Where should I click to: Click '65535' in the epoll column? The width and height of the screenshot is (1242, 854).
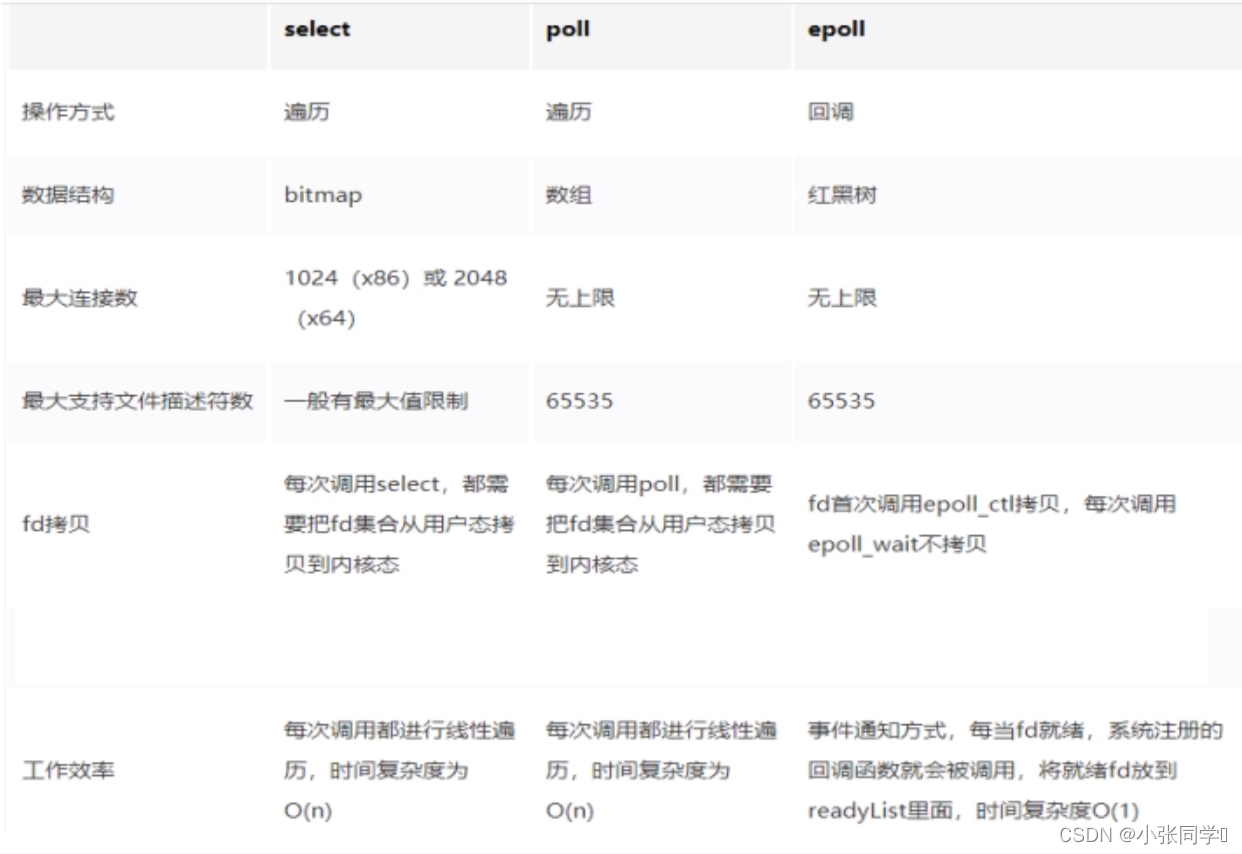tap(842, 401)
